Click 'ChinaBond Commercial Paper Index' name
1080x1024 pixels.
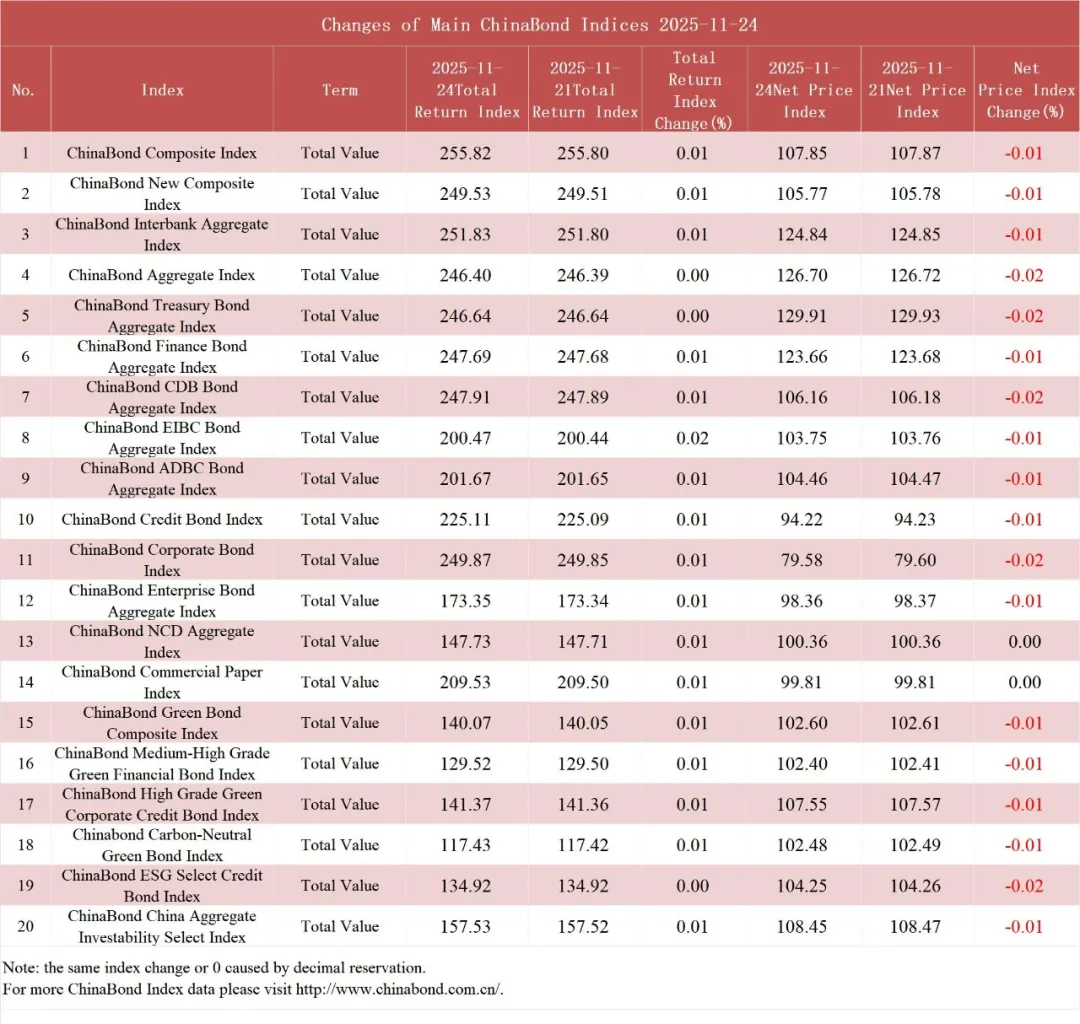pyautogui.click(x=162, y=682)
